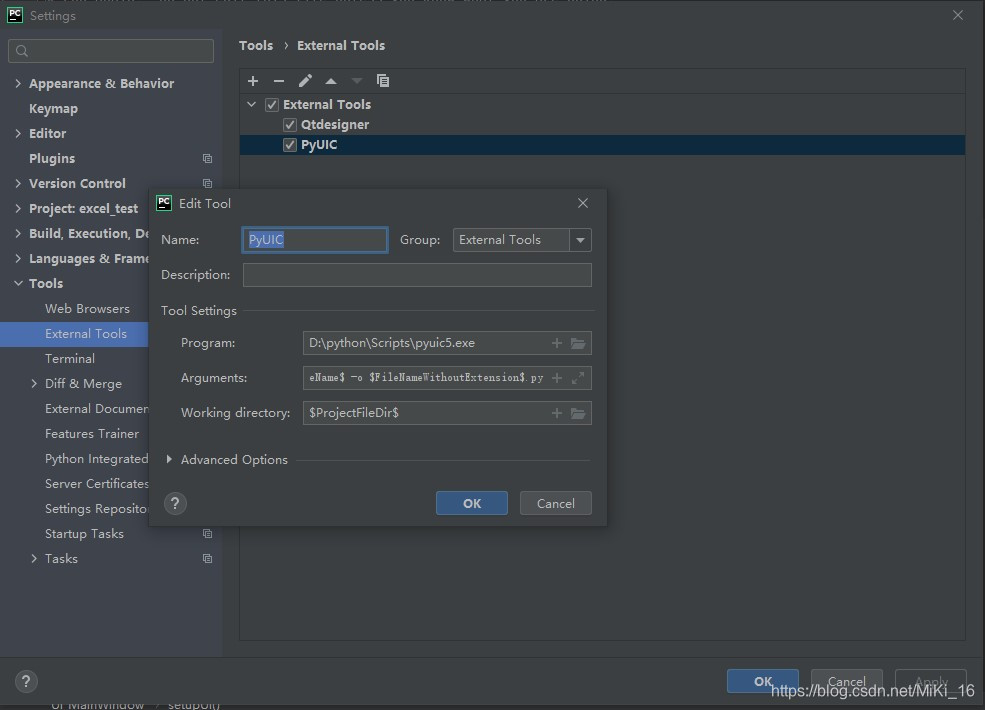Click the remove tool minus icon
The height and width of the screenshot is (710, 985).
coord(279,81)
